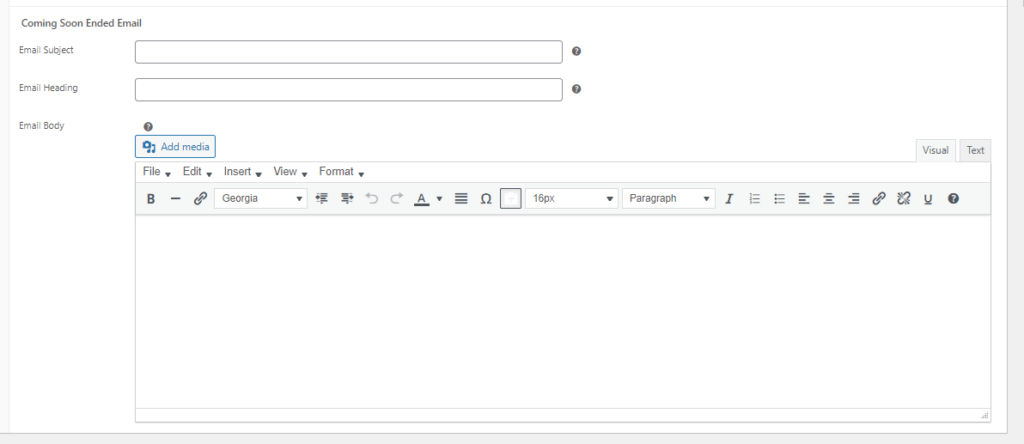The image size is (1024, 444).
Task: Open the File menu in the editor
Action: point(156,172)
